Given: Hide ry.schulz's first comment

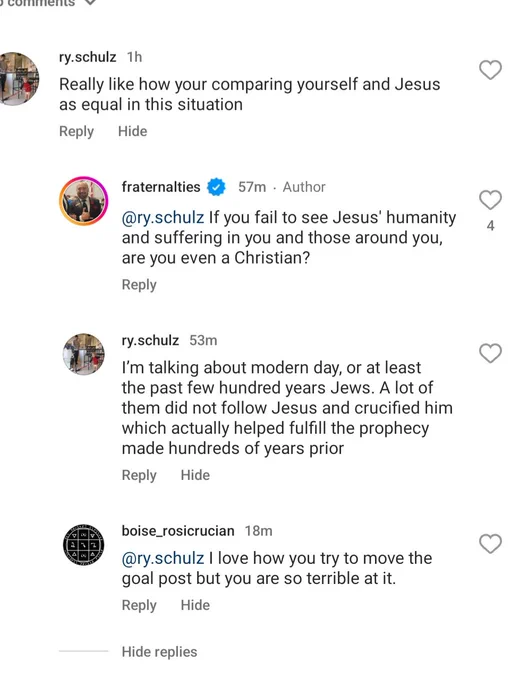Looking at the screenshot, I should [x=132, y=131].
